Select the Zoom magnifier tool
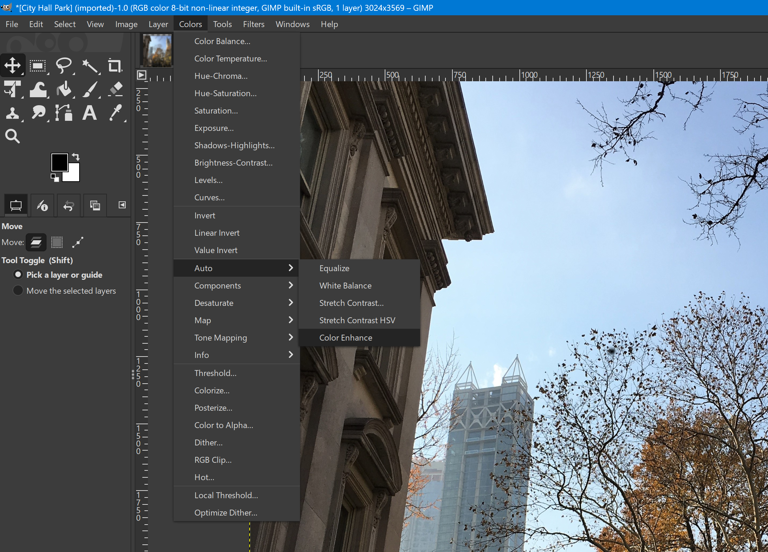 12,136
